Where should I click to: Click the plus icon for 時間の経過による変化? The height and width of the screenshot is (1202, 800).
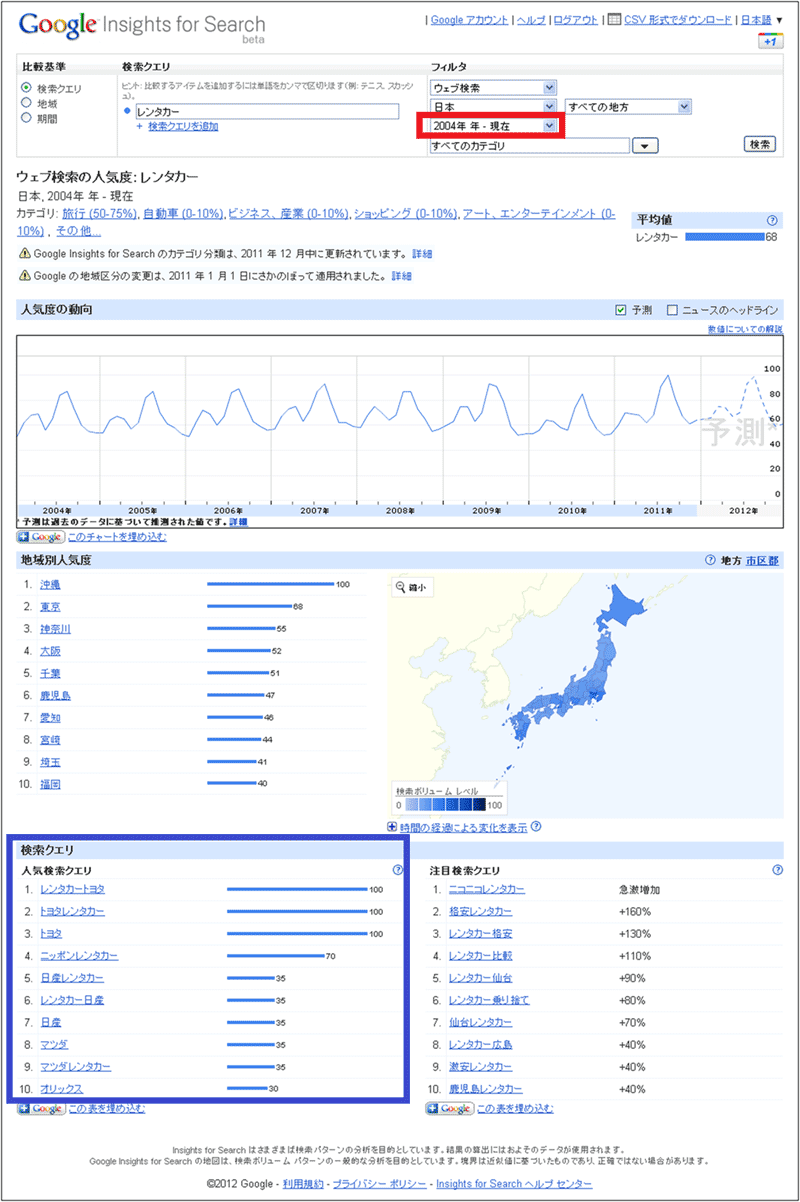click(x=392, y=827)
